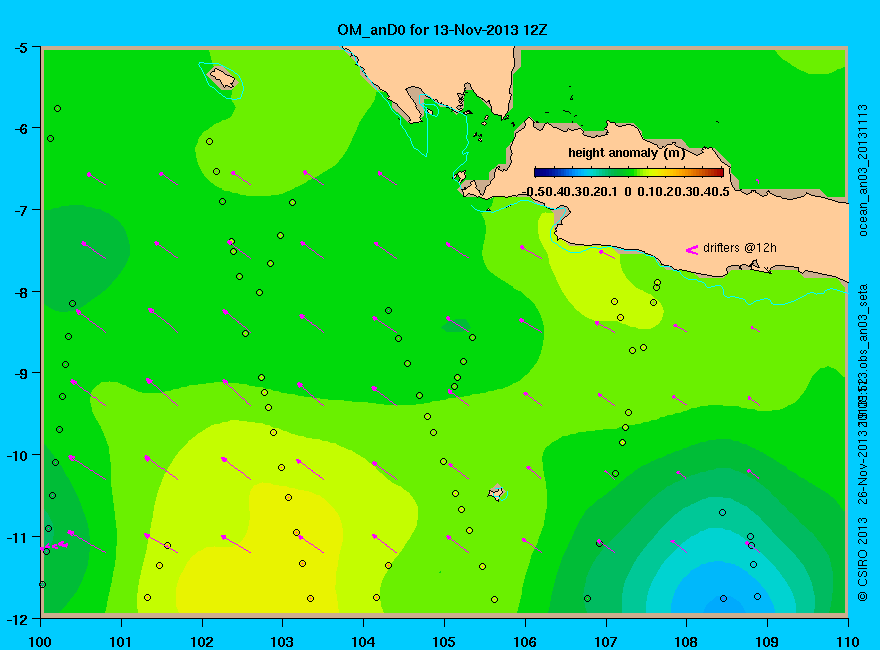The width and height of the screenshot is (880, 650).
Task: Click longitude axis label 107
Action: [606, 642]
